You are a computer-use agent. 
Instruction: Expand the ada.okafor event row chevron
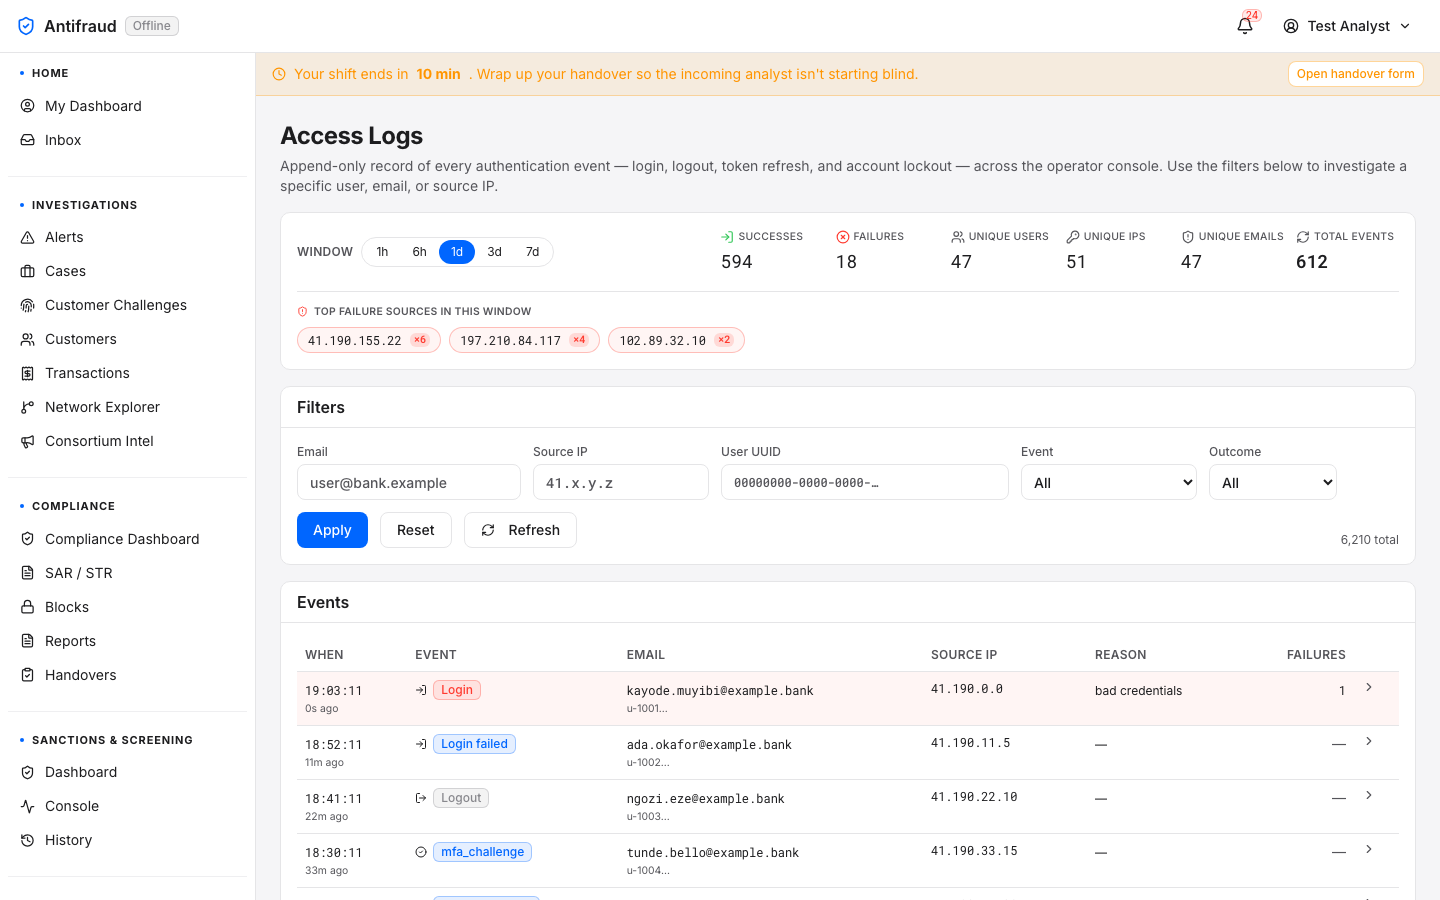(1369, 741)
